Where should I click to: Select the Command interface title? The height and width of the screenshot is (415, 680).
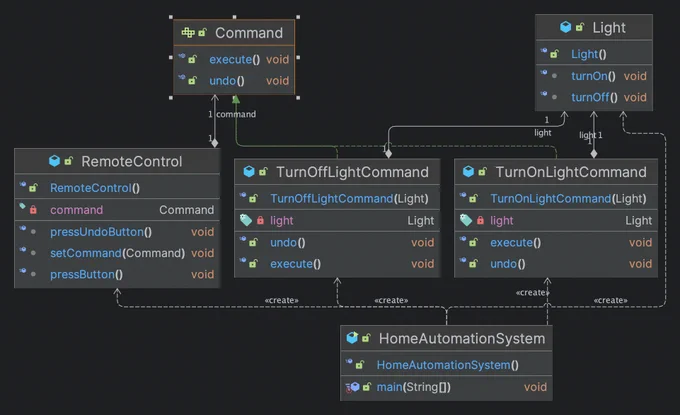pos(249,33)
